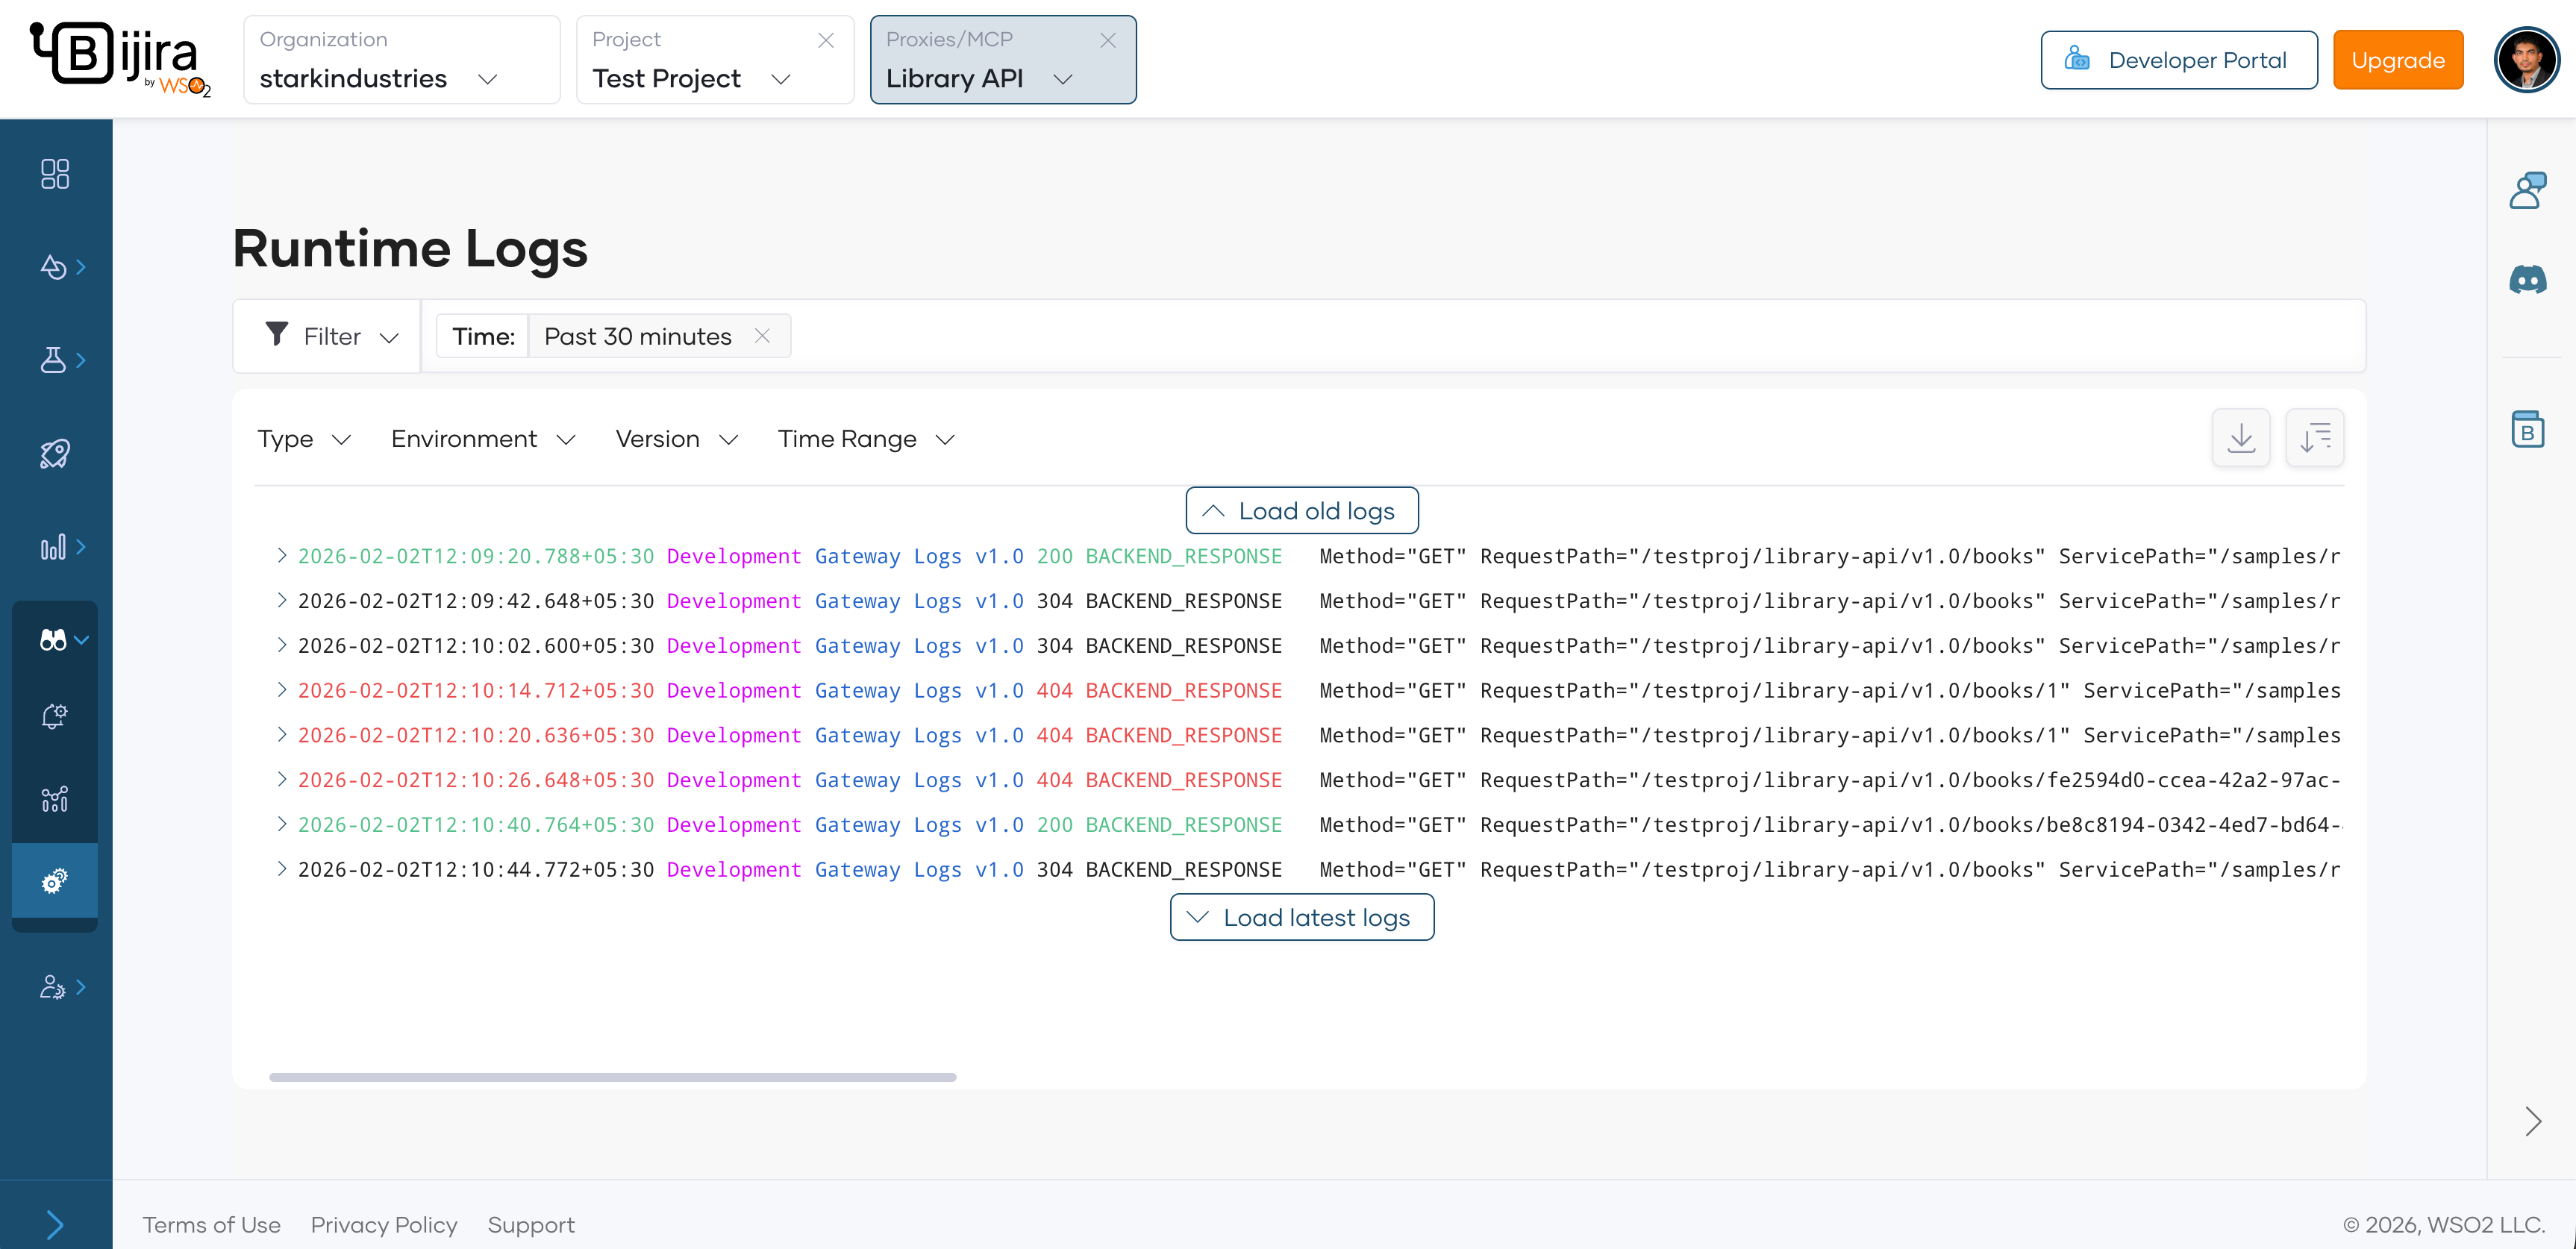Screen dimensions: 2576x1249
Task: Open the Time Range filter dropdown
Action: 866,439
